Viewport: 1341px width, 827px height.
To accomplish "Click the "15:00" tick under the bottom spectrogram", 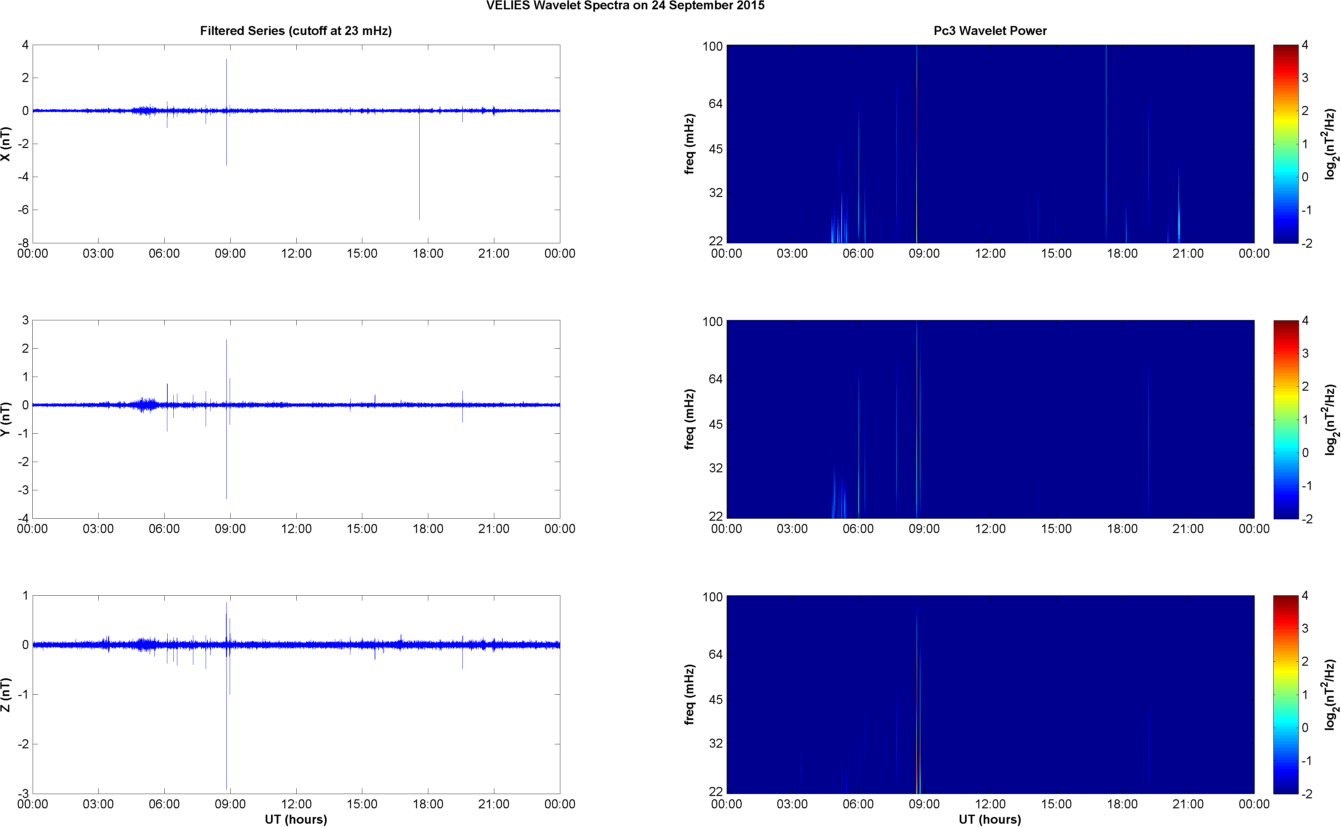I will point(1056,804).
